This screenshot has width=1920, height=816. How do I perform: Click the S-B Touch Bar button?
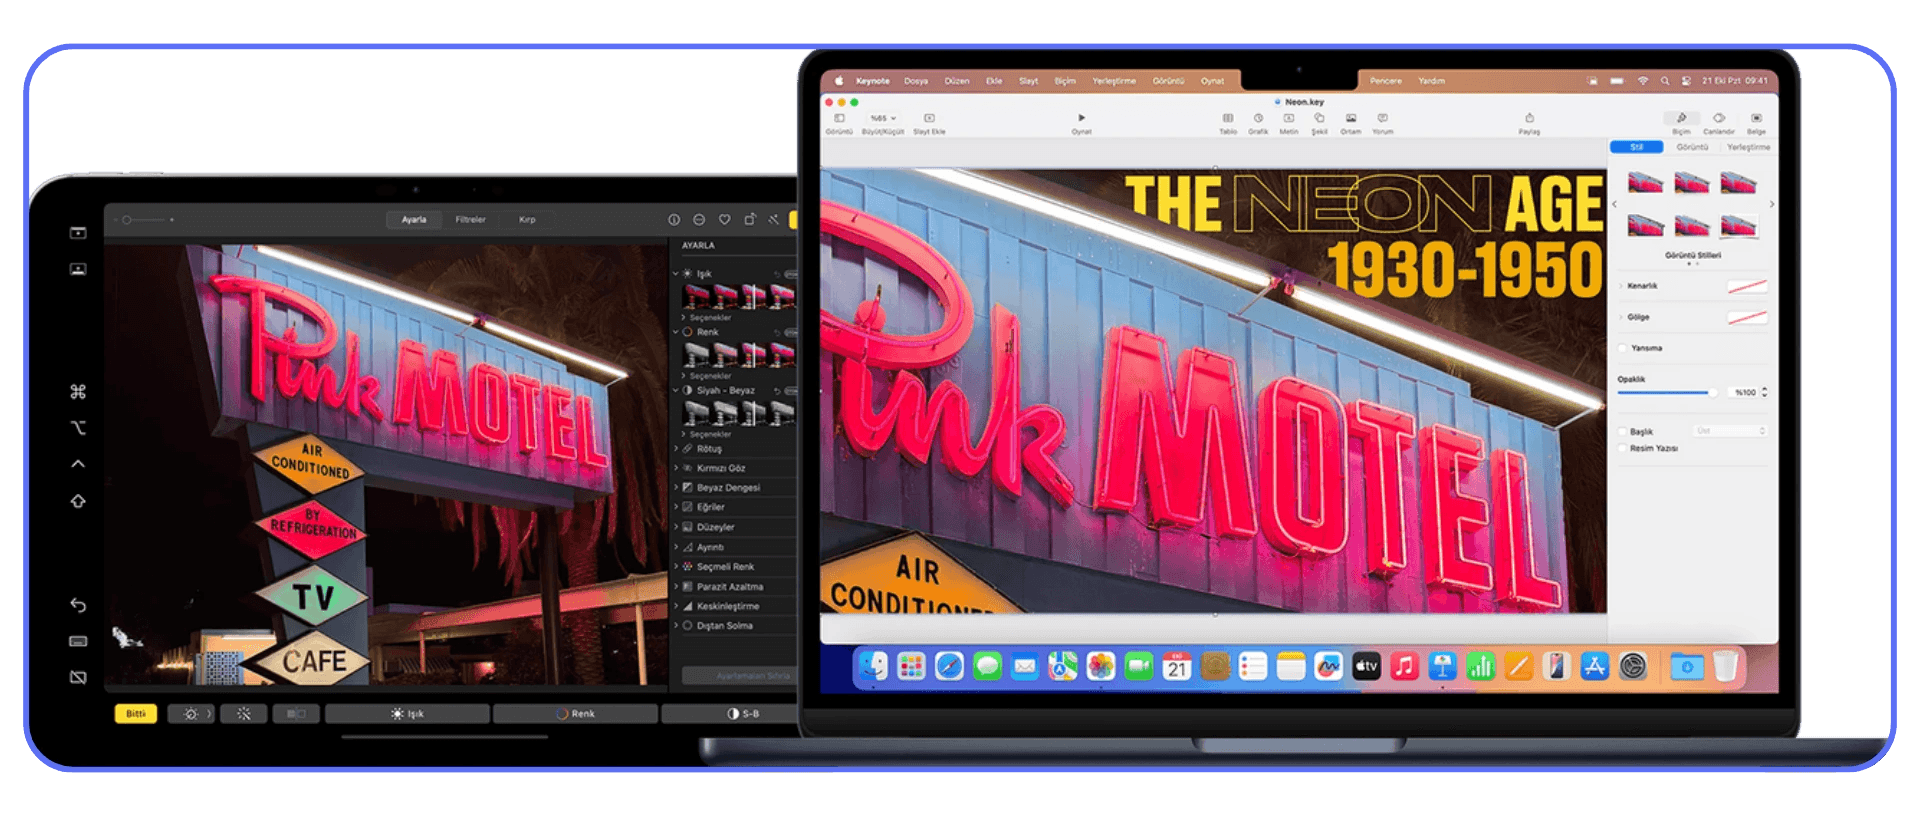[730, 714]
